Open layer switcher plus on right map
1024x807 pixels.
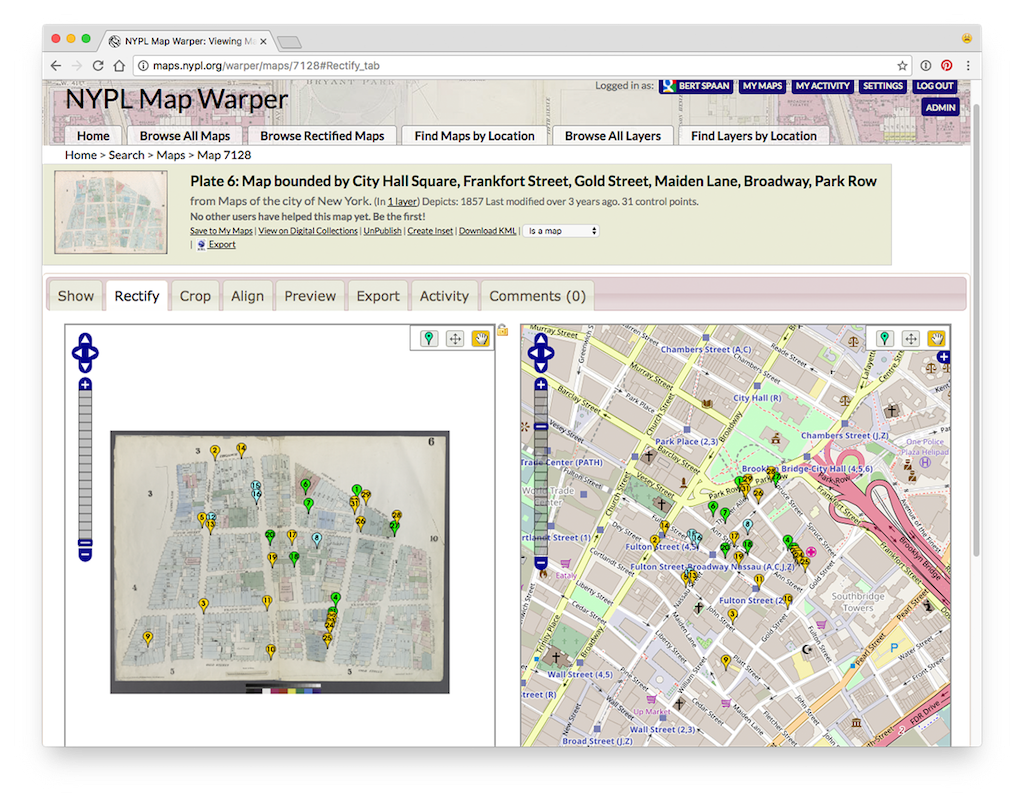[x=944, y=357]
